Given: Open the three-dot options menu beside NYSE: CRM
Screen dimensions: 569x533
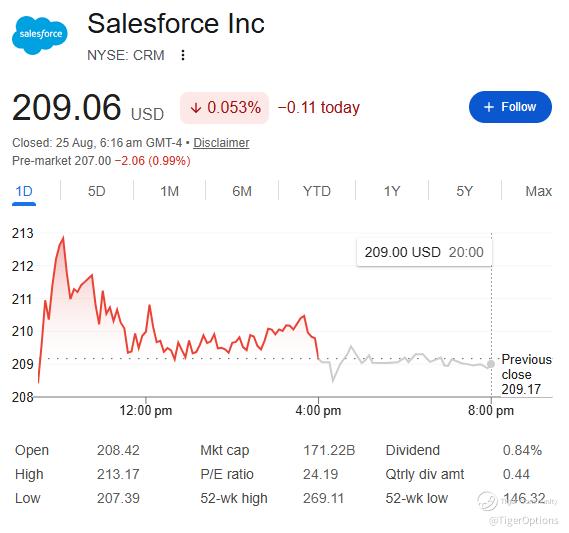Looking at the screenshot, I should (x=183, y=55).
